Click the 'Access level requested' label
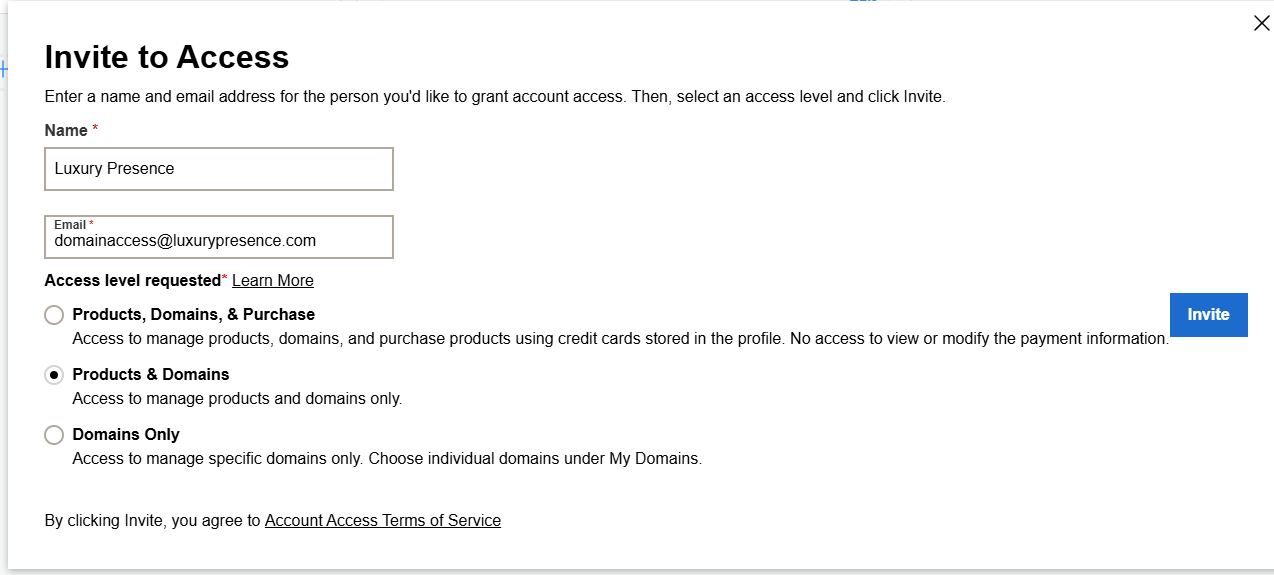Viewport: 1274px width, 575px height. (x=132, y=281)
